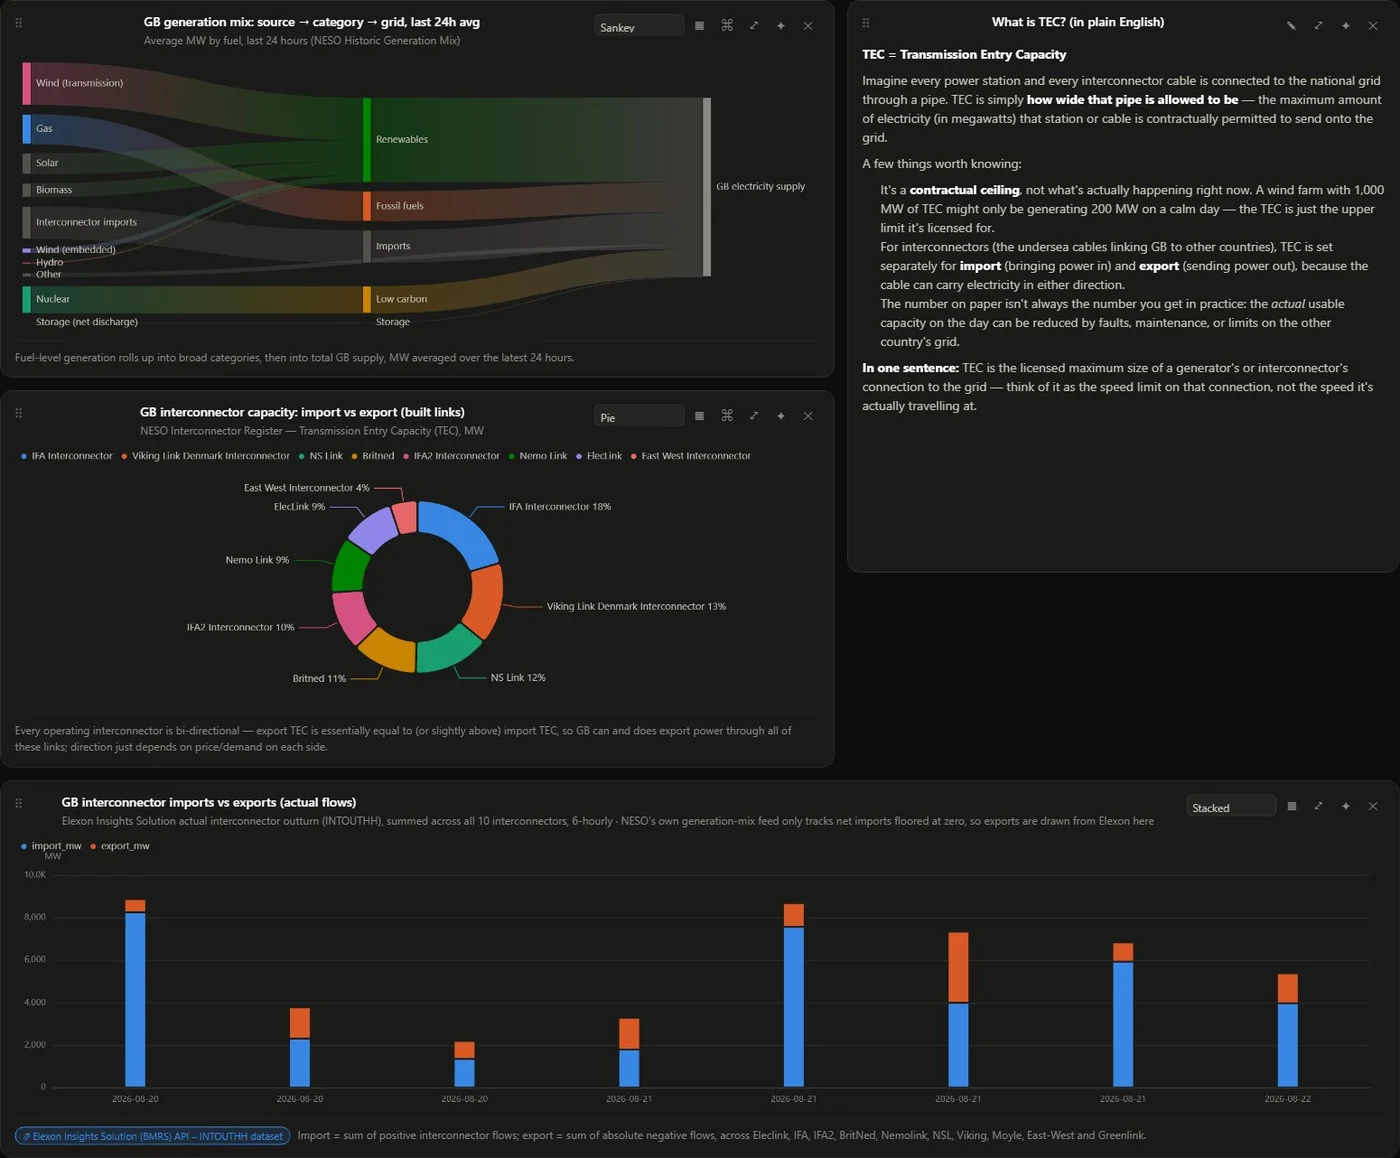Close the interconnector capacity panel

[808, 416]
